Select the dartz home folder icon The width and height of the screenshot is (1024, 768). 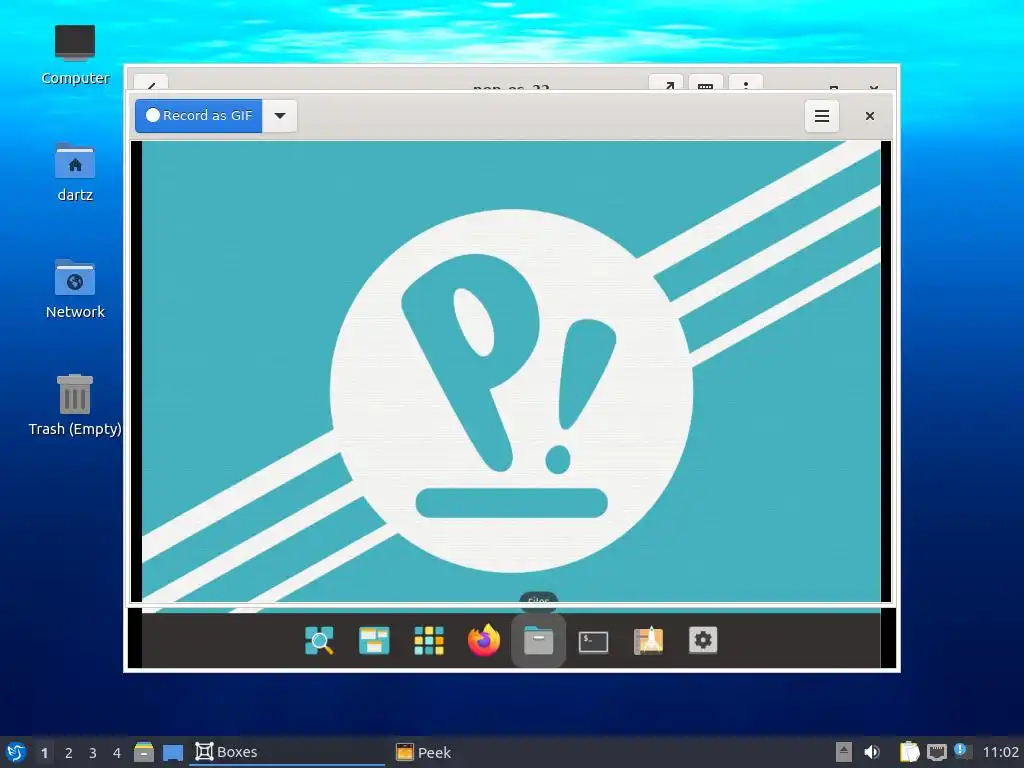click(75, 172)
